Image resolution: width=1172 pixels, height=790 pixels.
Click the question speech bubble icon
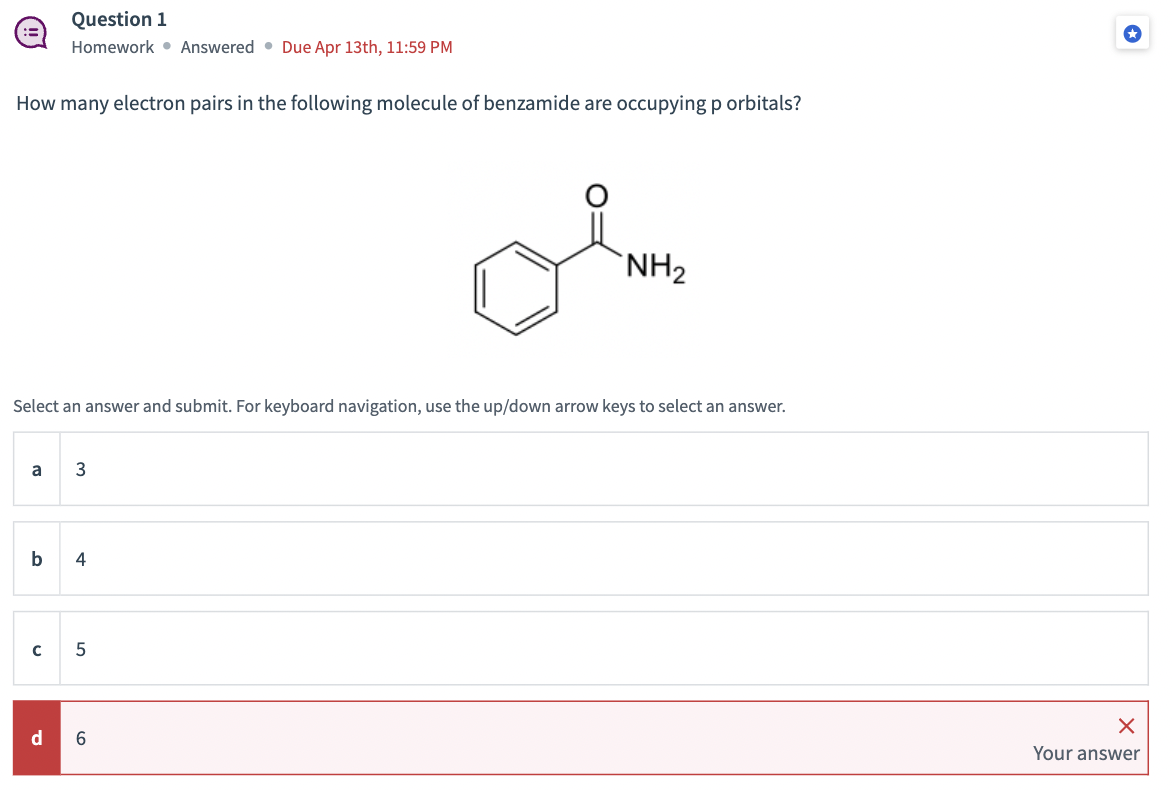click(31, 31)
